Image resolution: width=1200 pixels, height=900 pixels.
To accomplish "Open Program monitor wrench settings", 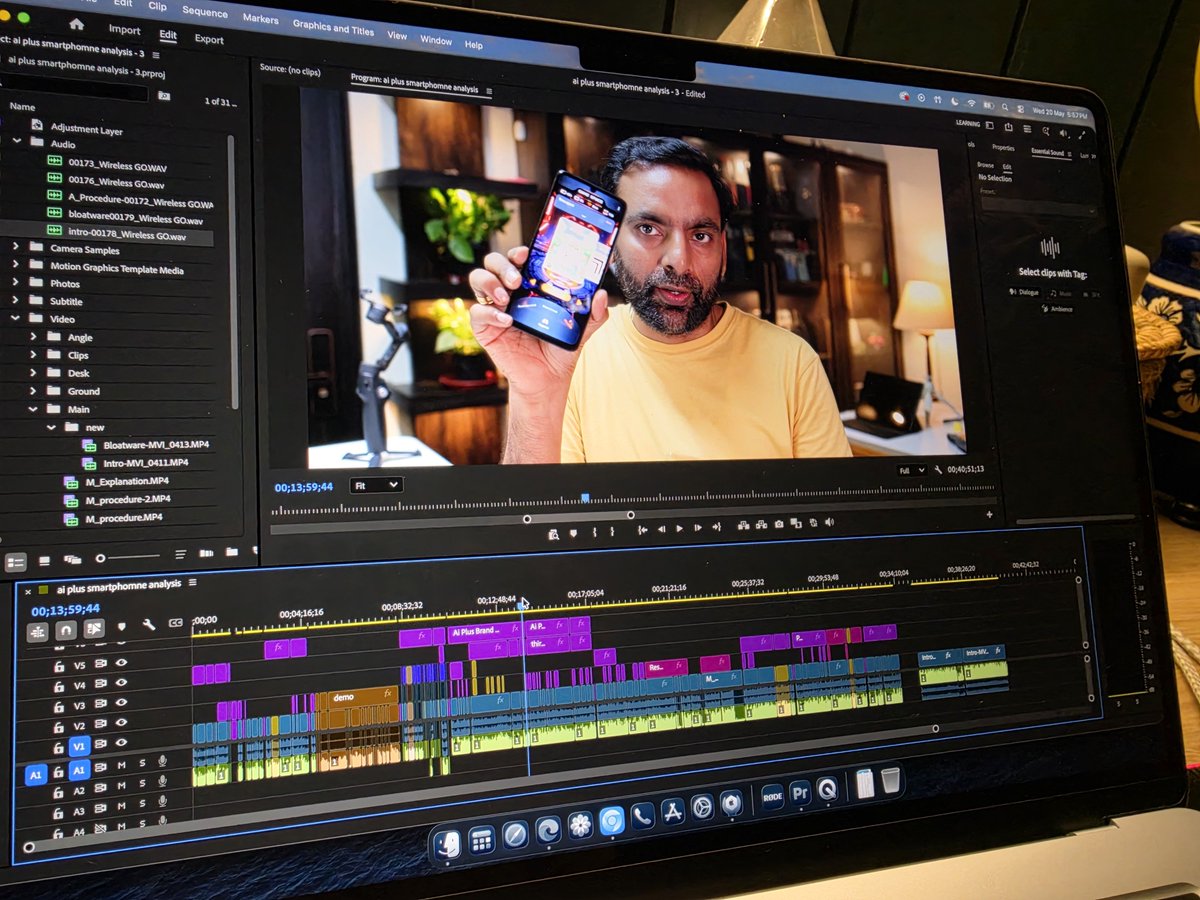I will (x=938, y=469).
